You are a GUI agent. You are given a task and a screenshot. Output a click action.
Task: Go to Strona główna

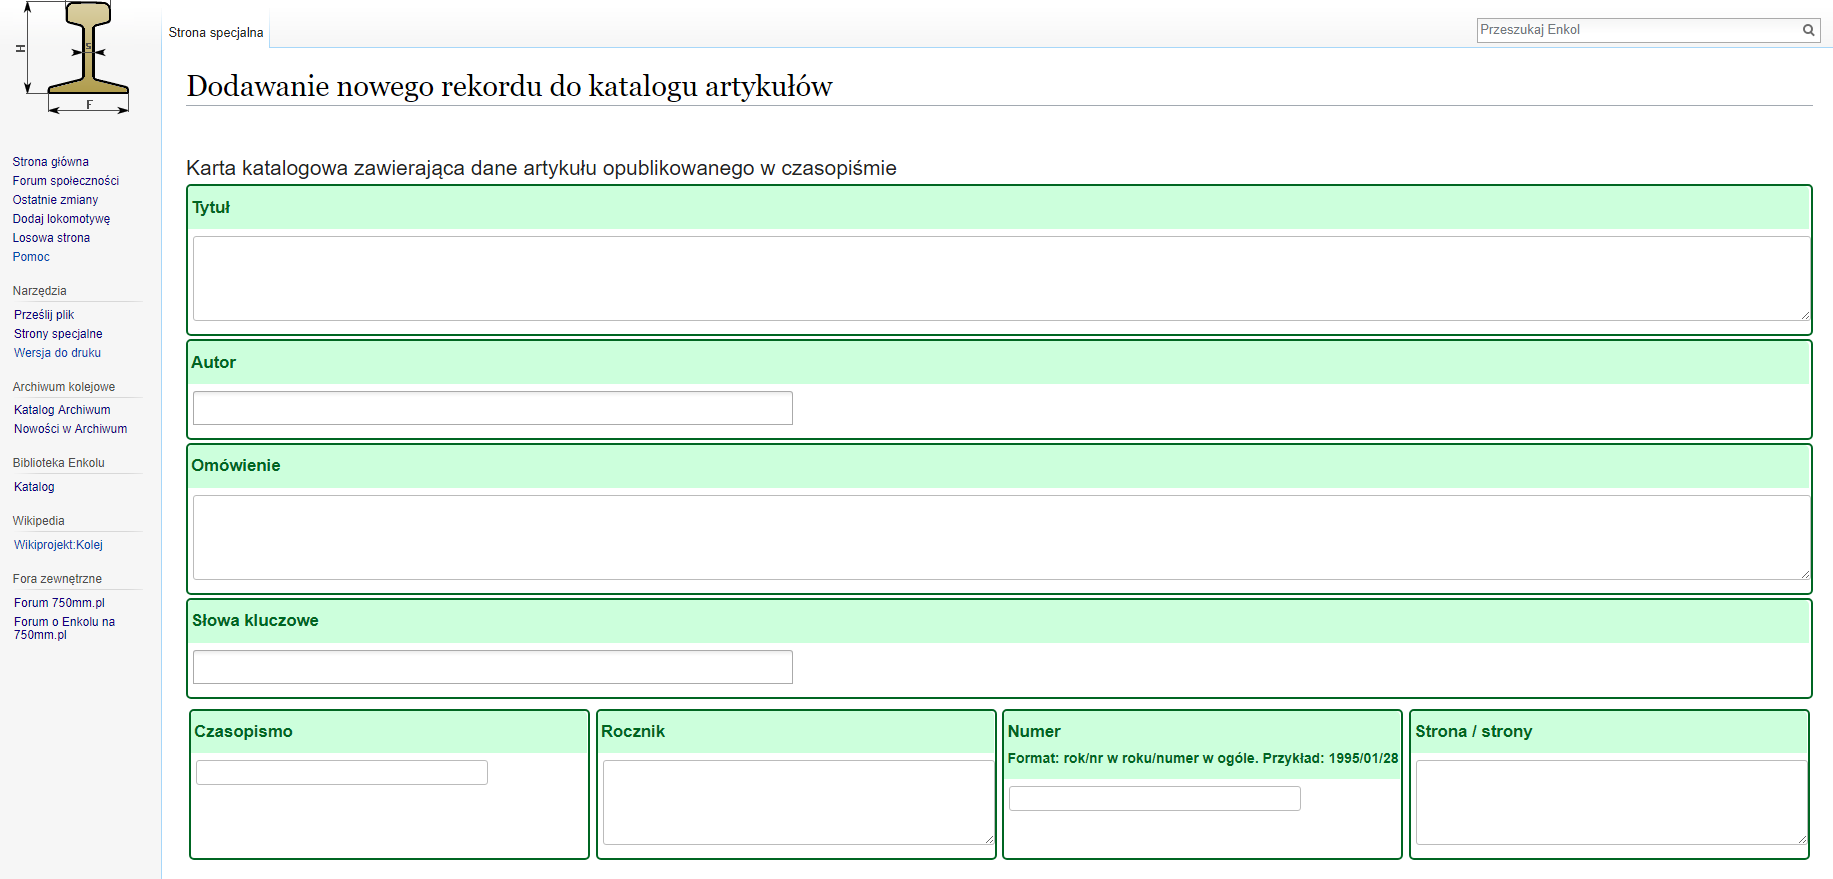[51, 162]
